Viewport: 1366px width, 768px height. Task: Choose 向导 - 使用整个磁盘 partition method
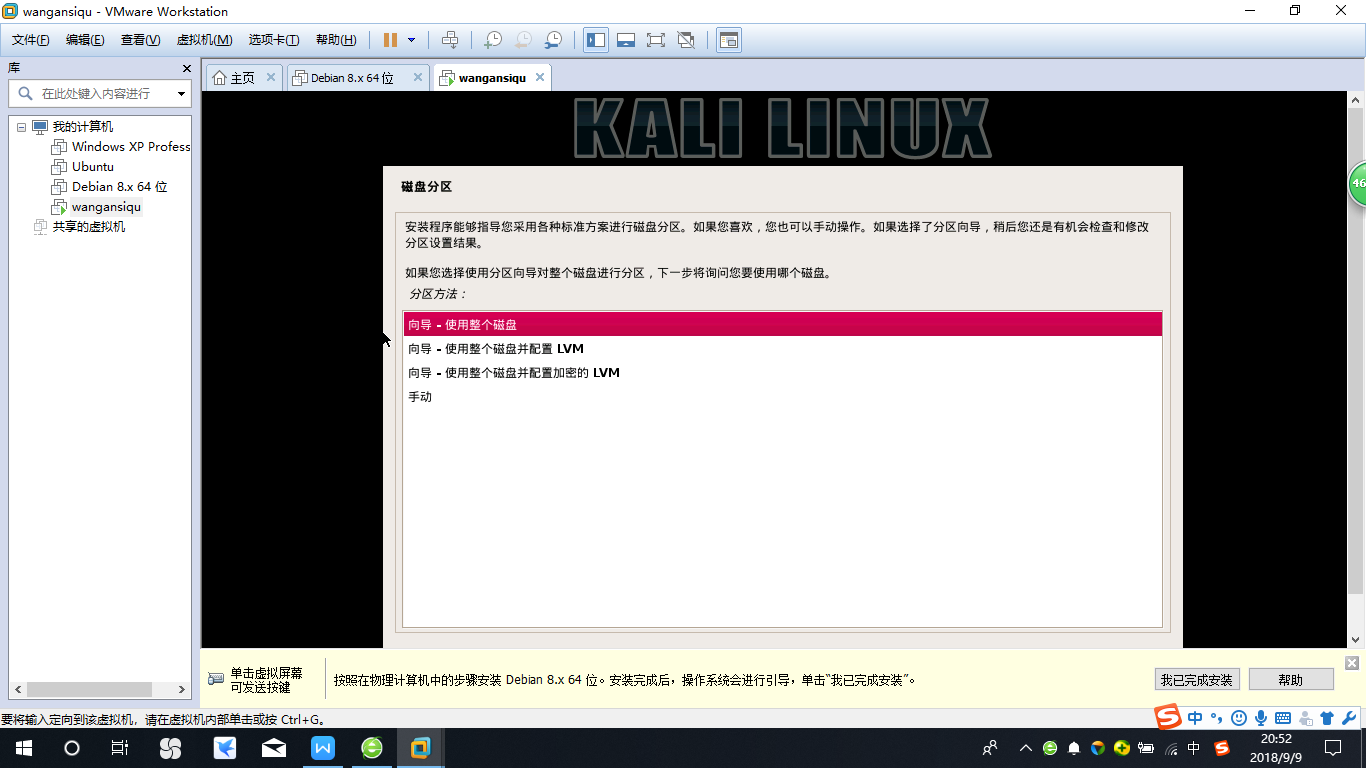pyautogui.click(x=783, y=325)
